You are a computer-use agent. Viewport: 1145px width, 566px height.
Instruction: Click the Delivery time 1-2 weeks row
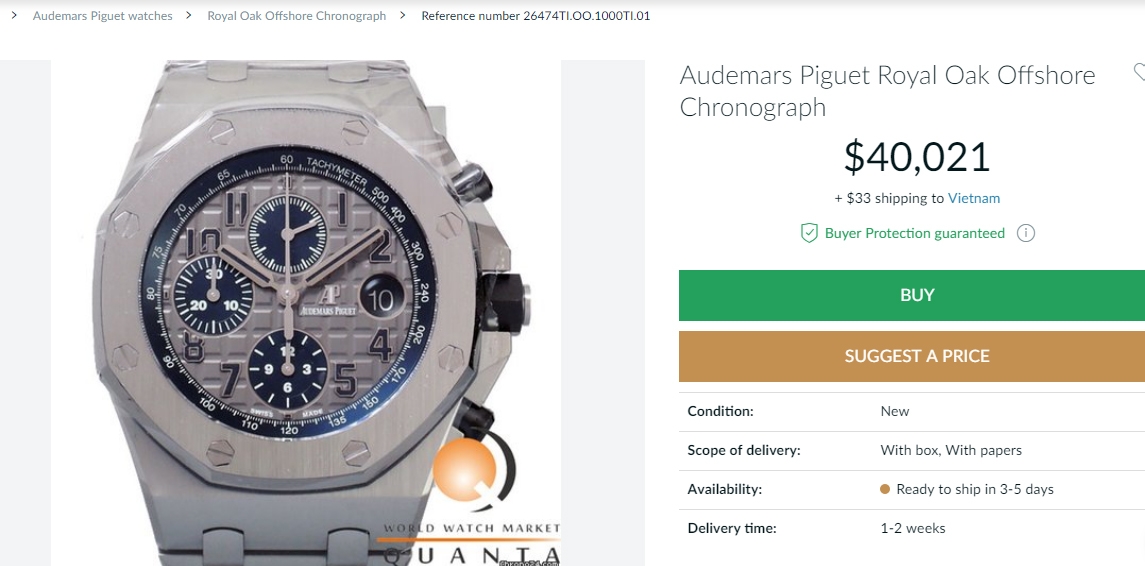pos(910,528)
